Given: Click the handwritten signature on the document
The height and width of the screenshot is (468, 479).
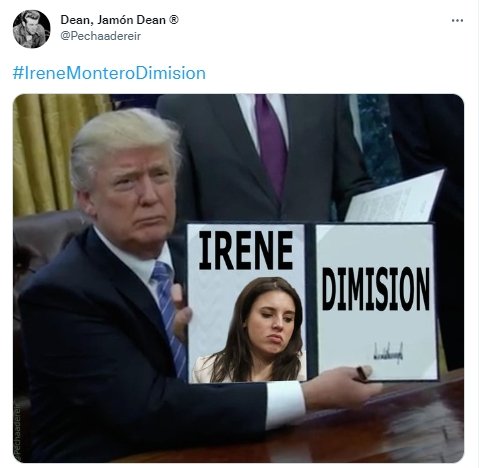Looking at the screenshot, I should [x=388, y=352].
